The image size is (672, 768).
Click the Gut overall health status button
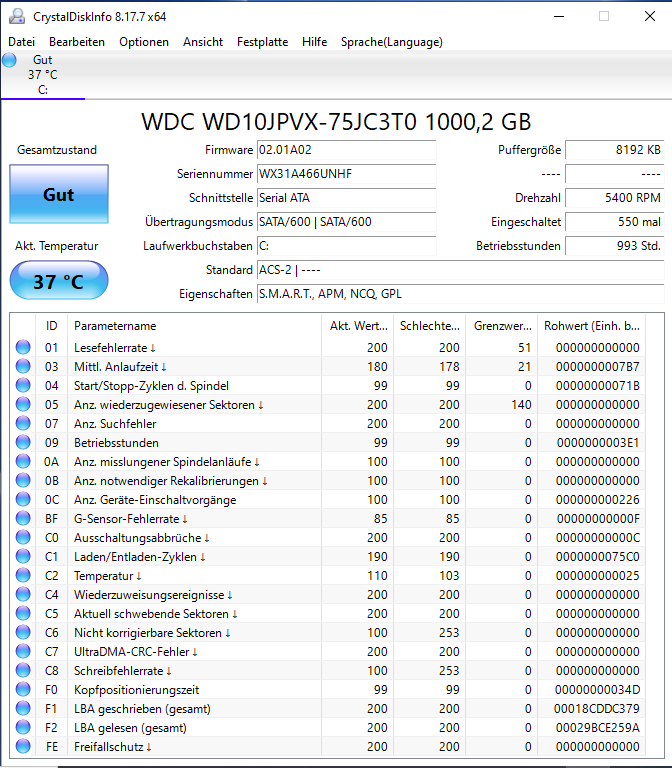tap(59, 194)
